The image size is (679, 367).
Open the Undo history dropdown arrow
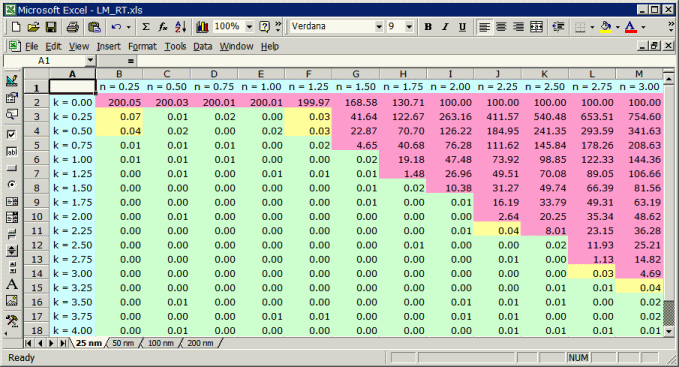(x=128, y=27)
